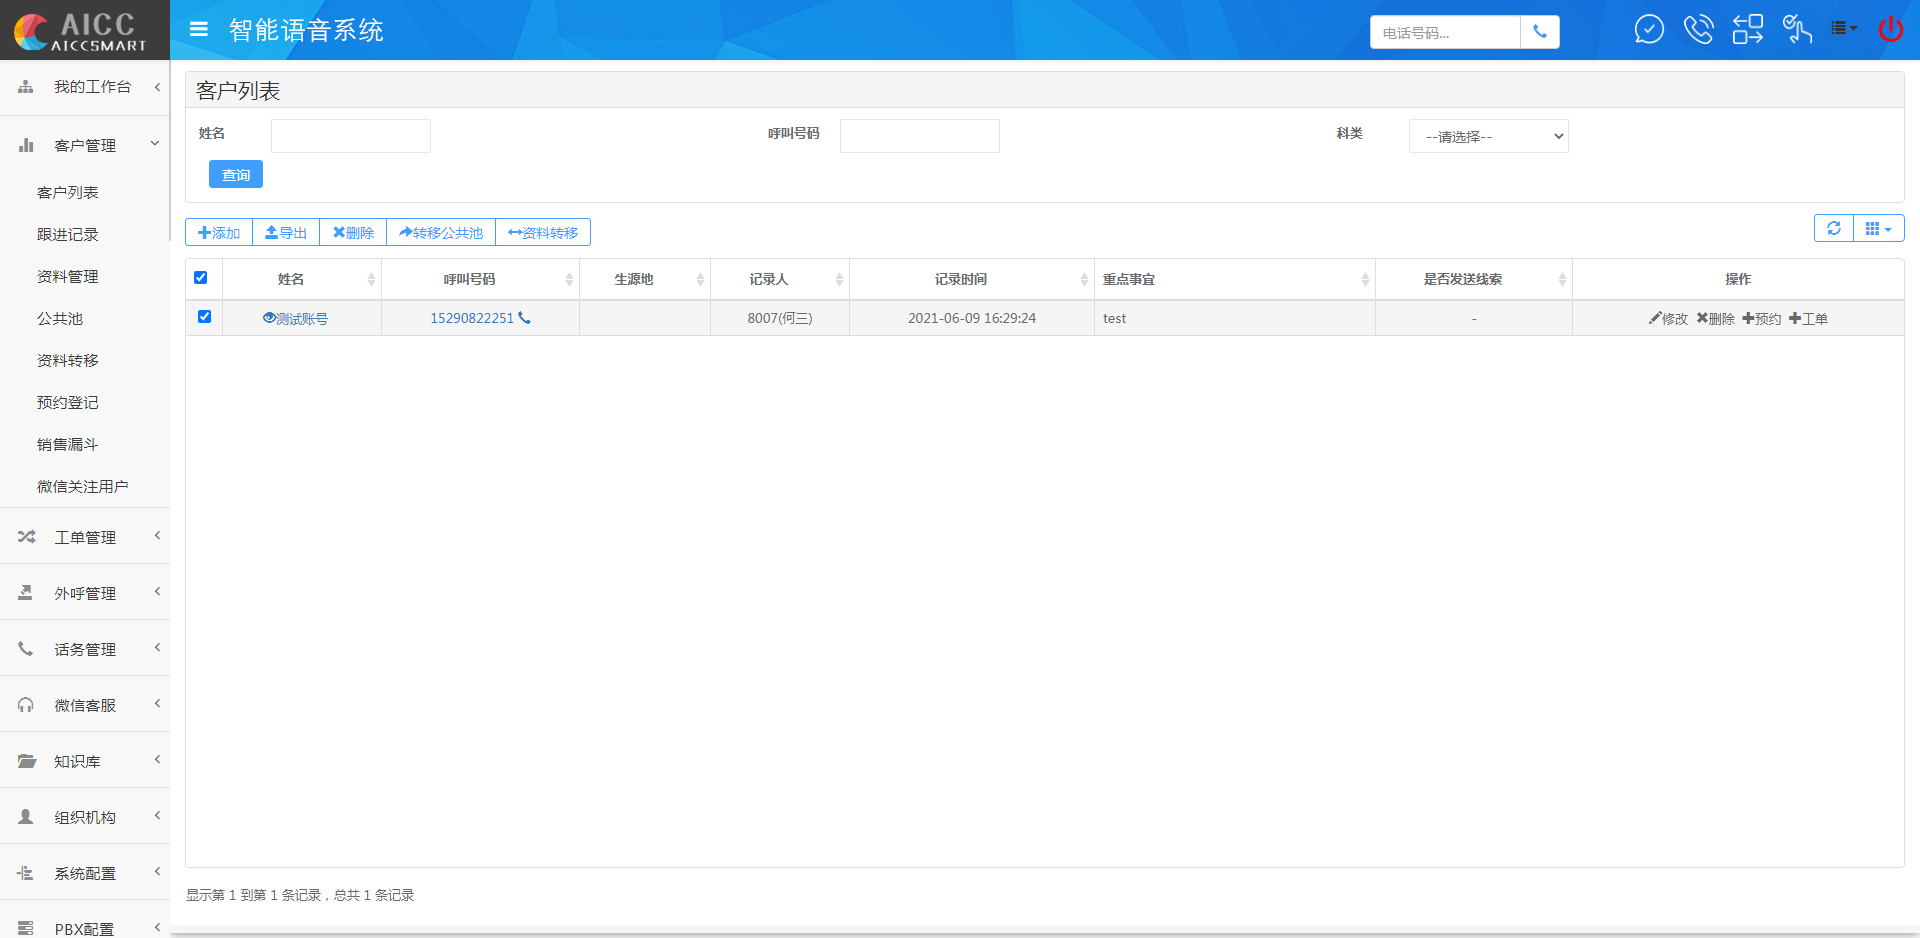Image resolution: width=1920 pixels, height=938 pixels.
Task: Expand the 工单管理 sidebar section
Action: pos(85,537)
